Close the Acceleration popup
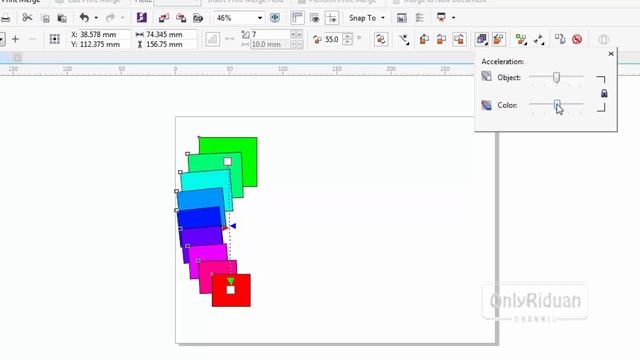This screenshot has width=640, height=360. pos(611,53)
